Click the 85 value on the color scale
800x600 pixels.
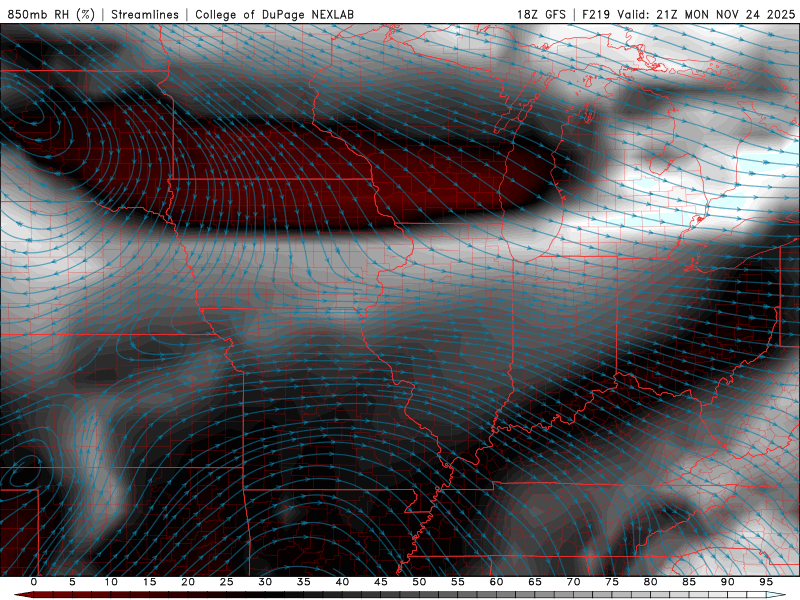tap(689, 582)
